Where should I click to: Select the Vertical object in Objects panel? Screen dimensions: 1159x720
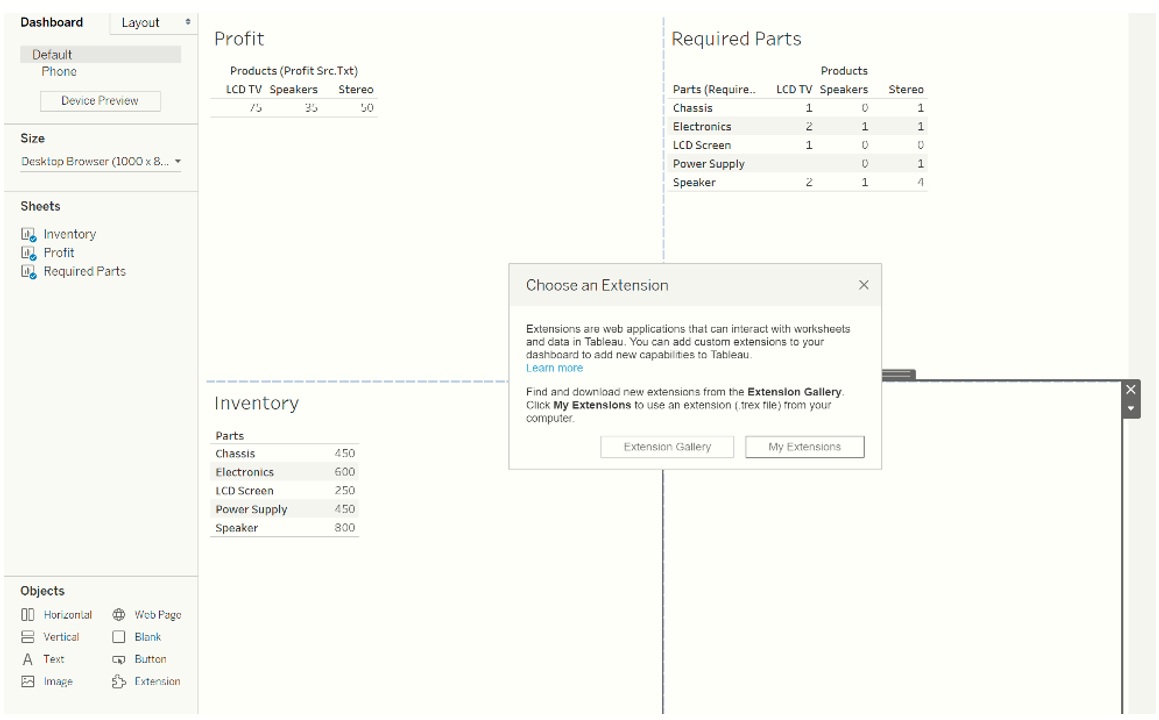click(60, 637)
